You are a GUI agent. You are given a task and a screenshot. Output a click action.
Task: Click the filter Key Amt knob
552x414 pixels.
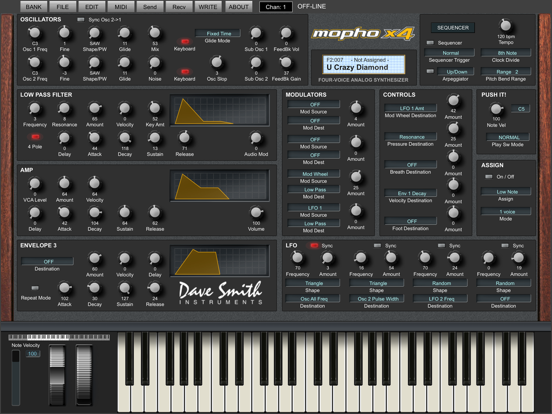[155, 108]
